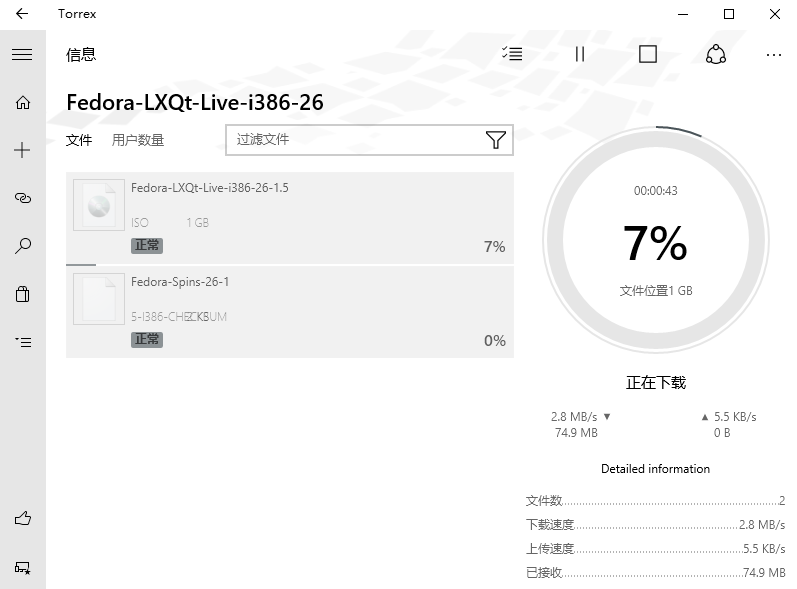Open the list icon in sidebar
Viewport: 797px width, 589px height.
coord(22,342)
